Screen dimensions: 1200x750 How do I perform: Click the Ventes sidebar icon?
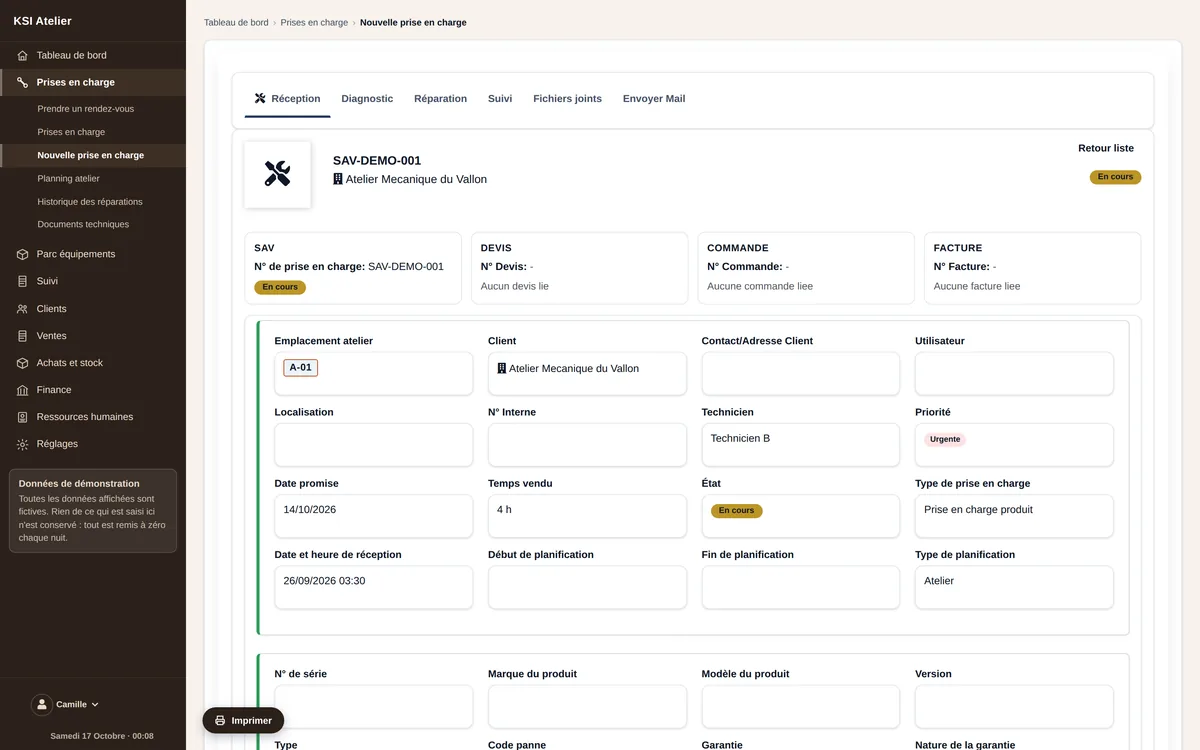tap(22, 336)
